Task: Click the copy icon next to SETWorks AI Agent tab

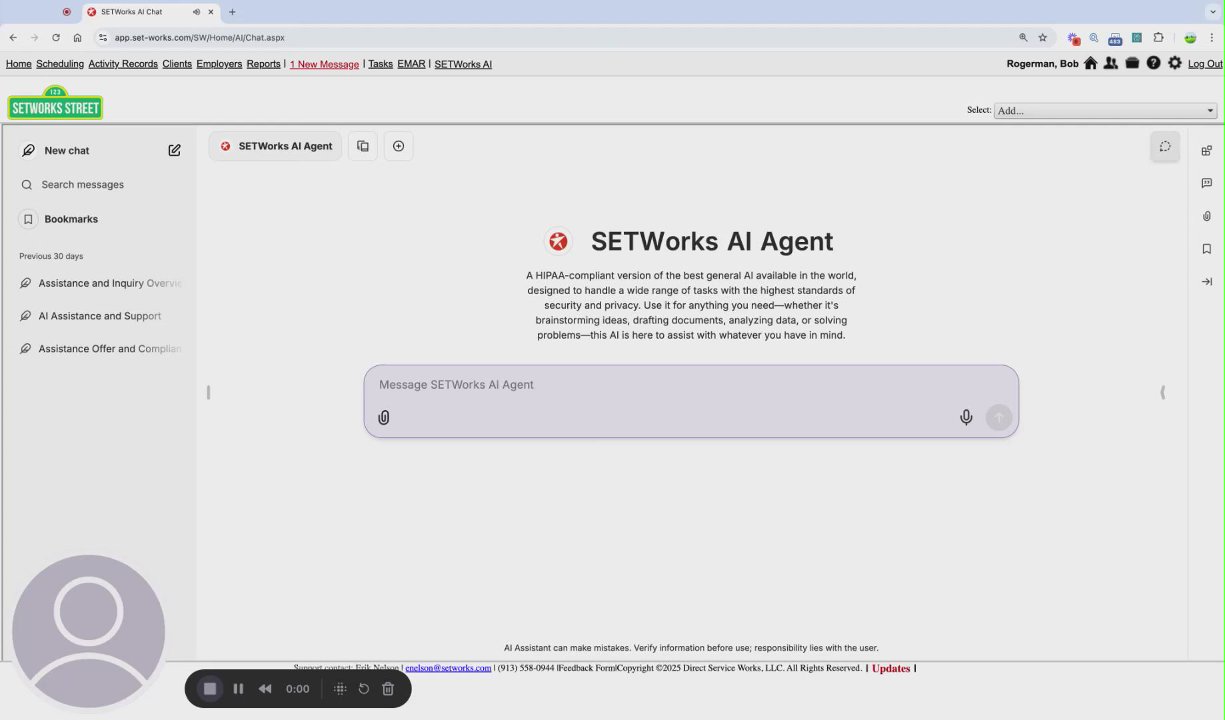Action: point(363,146)
